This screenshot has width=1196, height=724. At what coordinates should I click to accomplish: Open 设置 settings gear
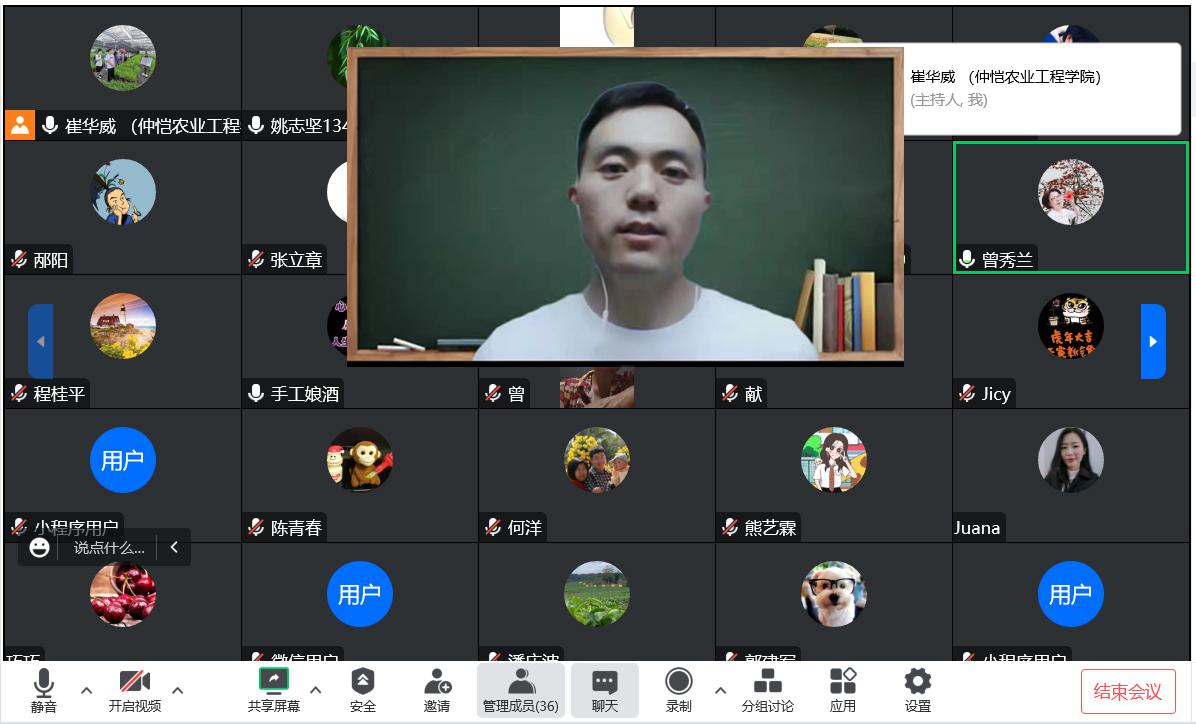917,690
